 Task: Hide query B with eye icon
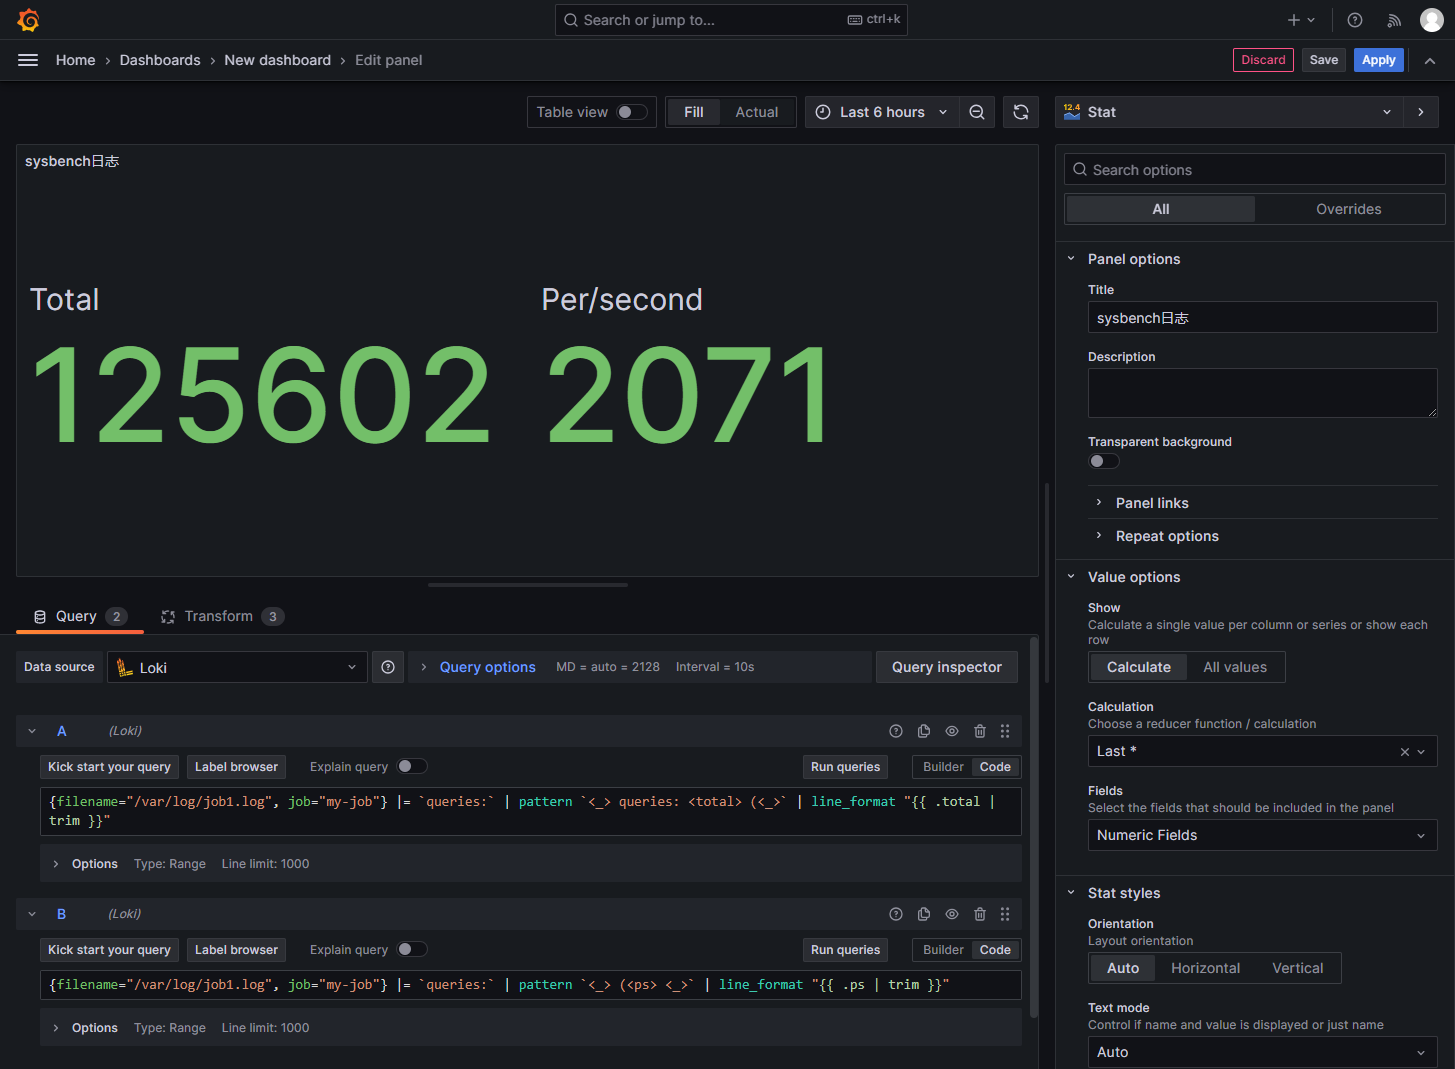(952, 914)
